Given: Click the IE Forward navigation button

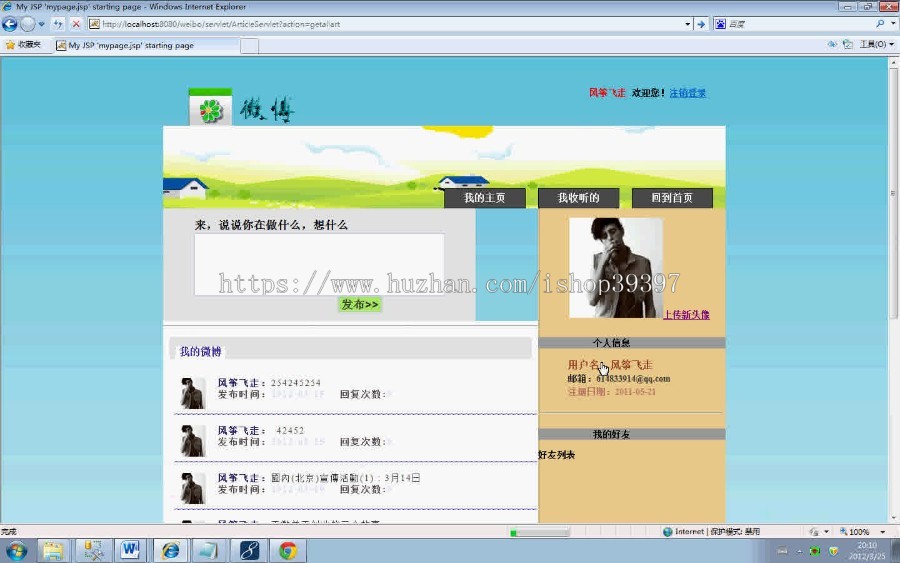Looking at the screenshot, I should pyautogui.click(x=28, y=24).
